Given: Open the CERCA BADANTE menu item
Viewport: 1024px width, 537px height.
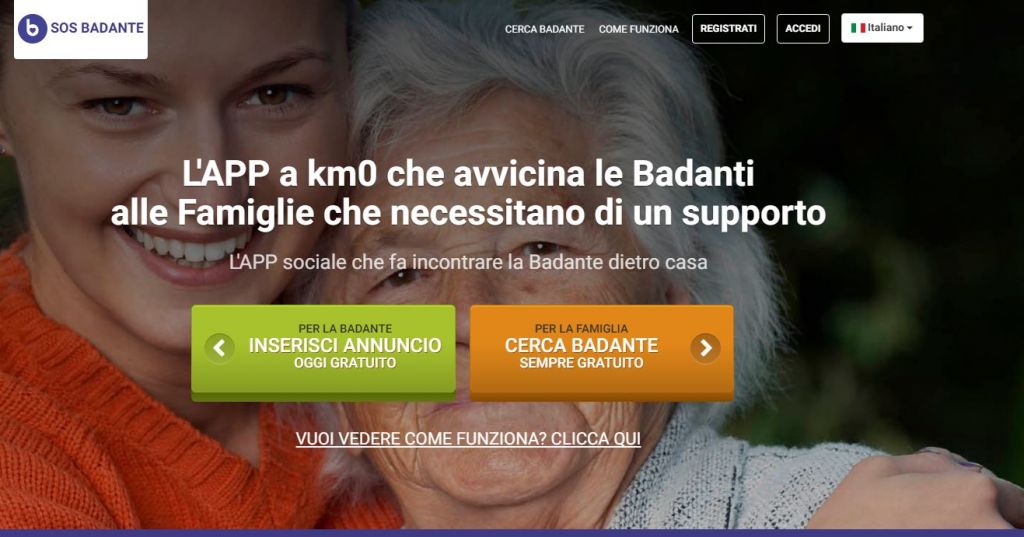Looking at the screenshot, I should (x=544, y=29).
